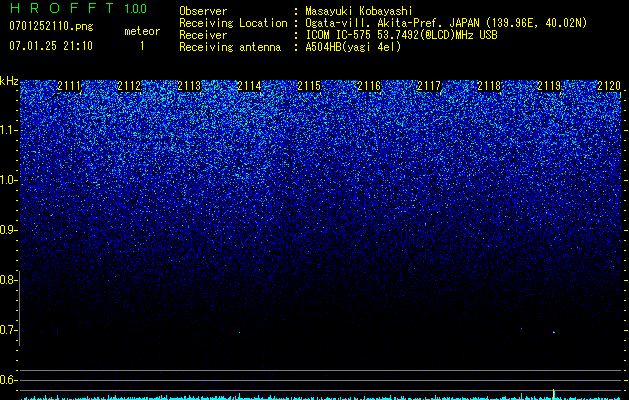The height and width of the screenshot is (400, 629).
Task: Click the meteor echo dot near 2119
Action: 554,332
